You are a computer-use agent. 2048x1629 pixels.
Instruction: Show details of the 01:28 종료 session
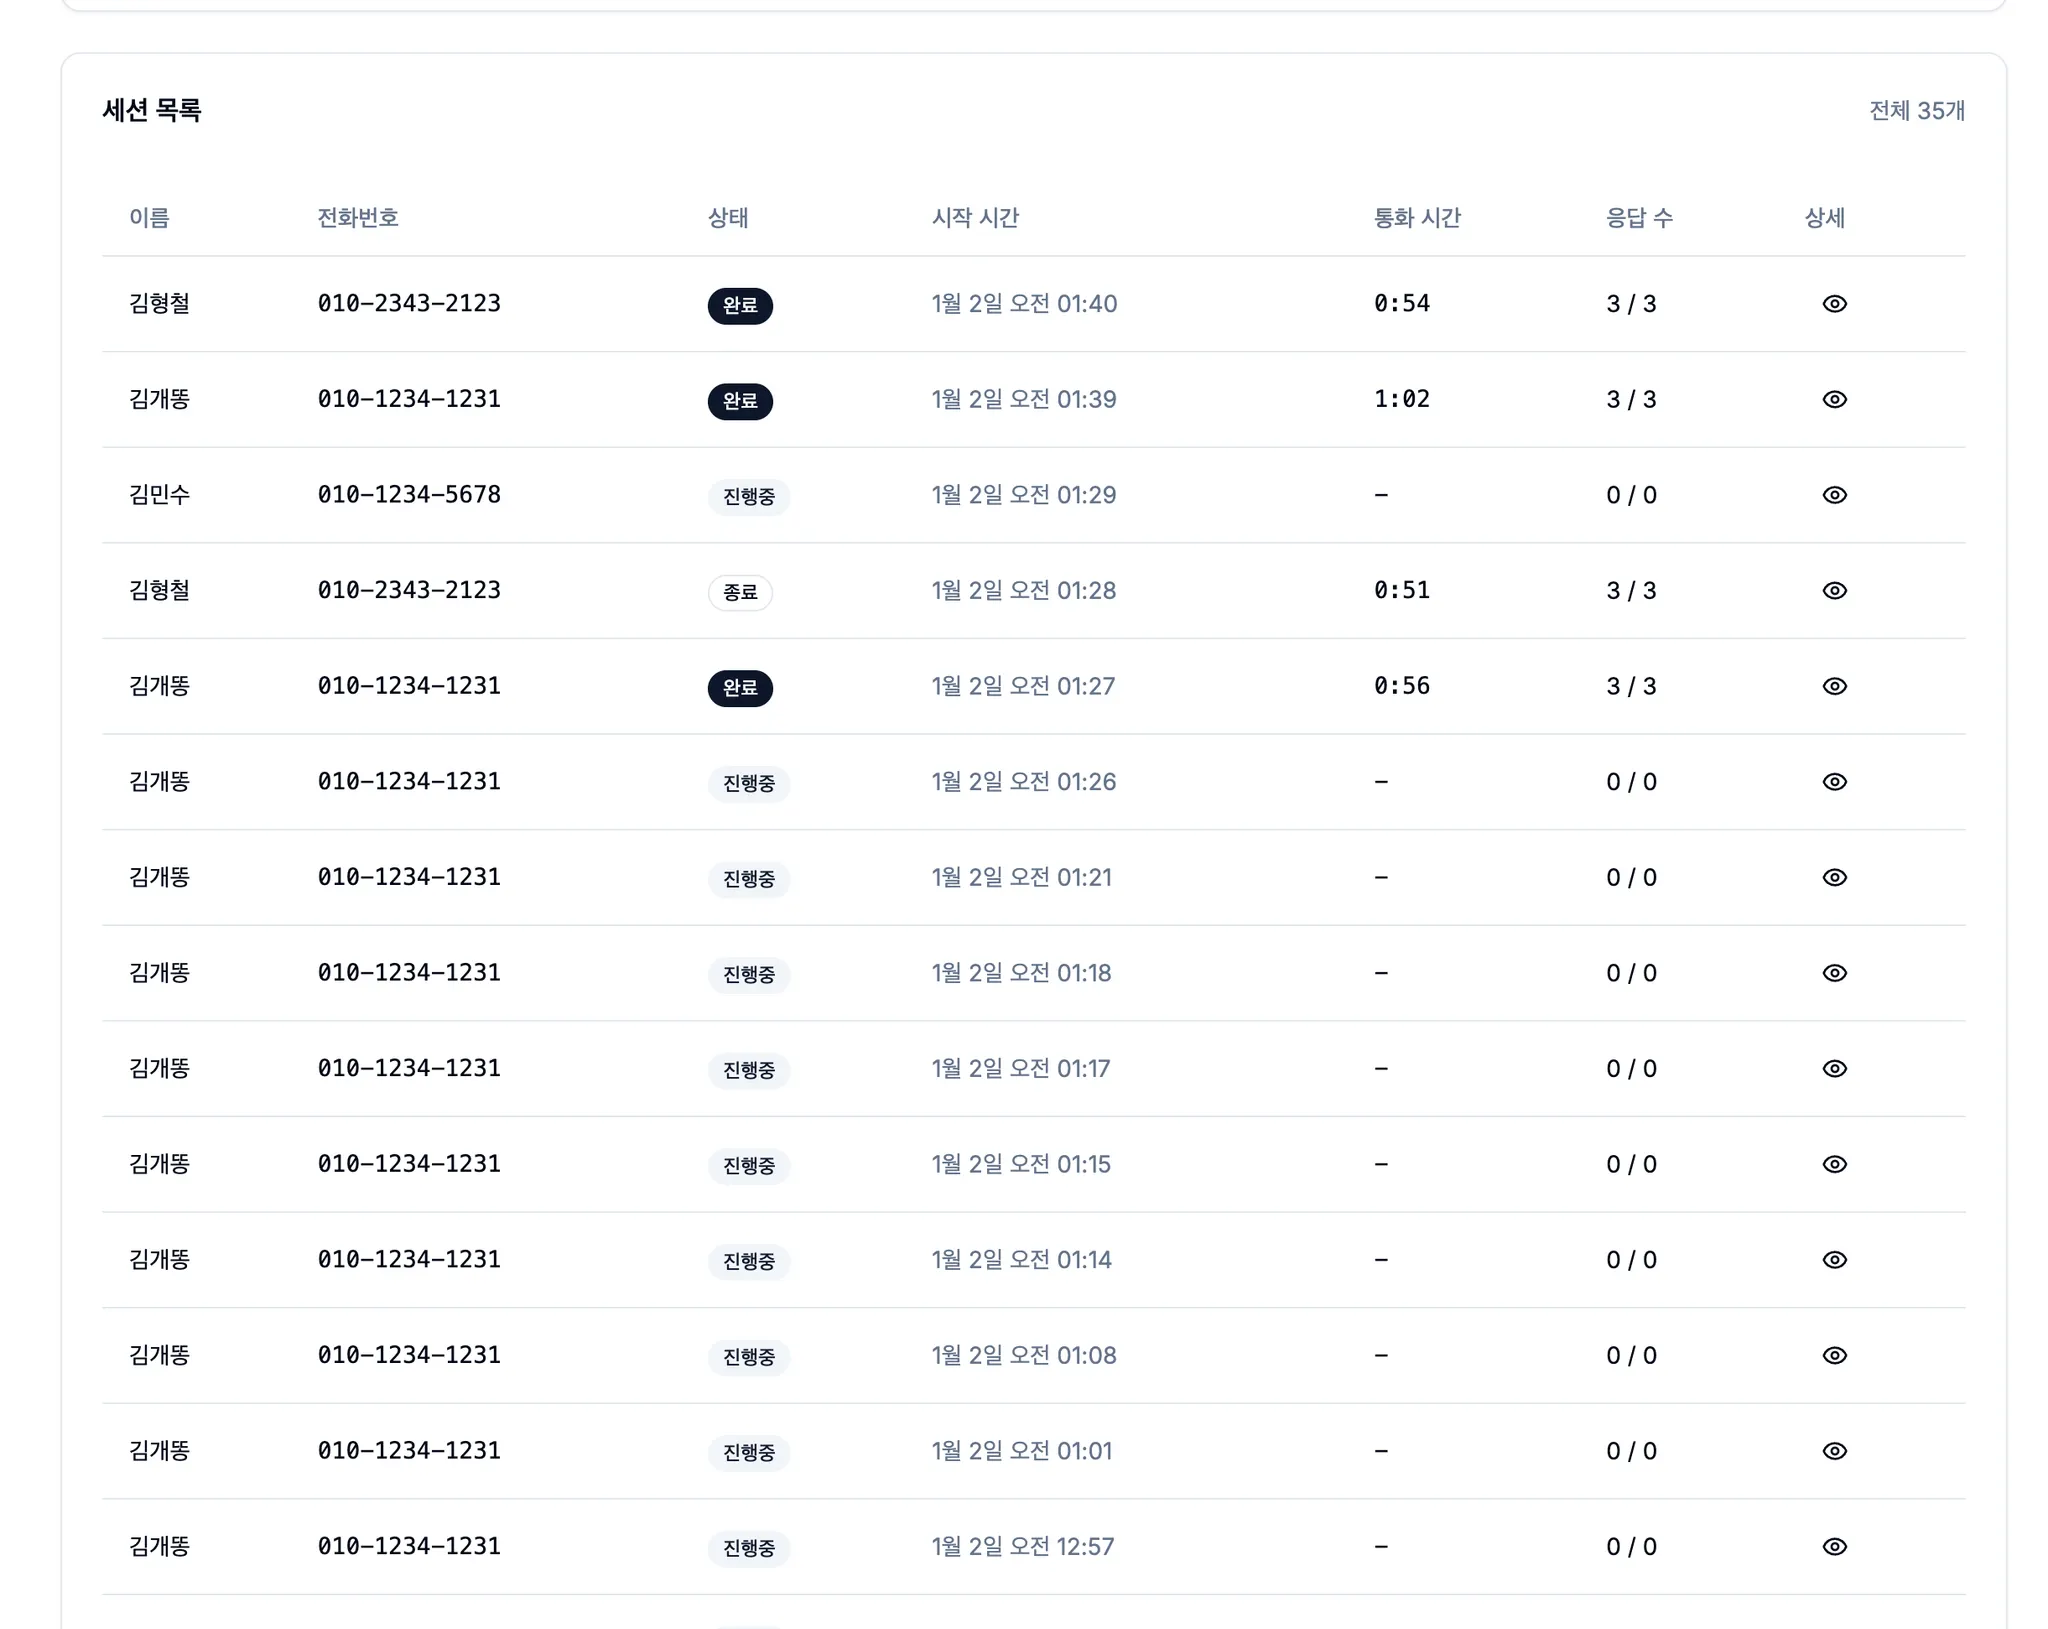click(1833, 591)
